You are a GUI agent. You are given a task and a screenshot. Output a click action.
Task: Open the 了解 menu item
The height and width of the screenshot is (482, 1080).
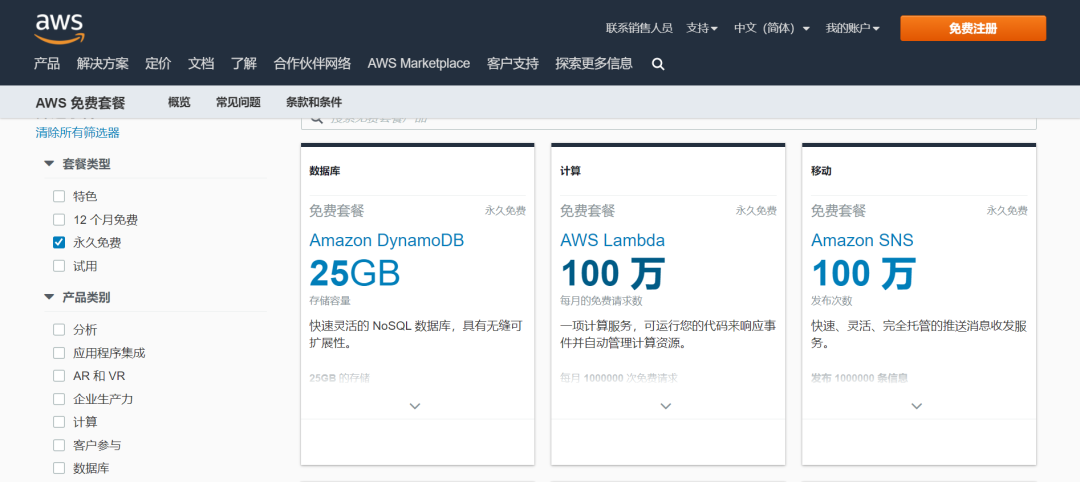click(244, 64)
